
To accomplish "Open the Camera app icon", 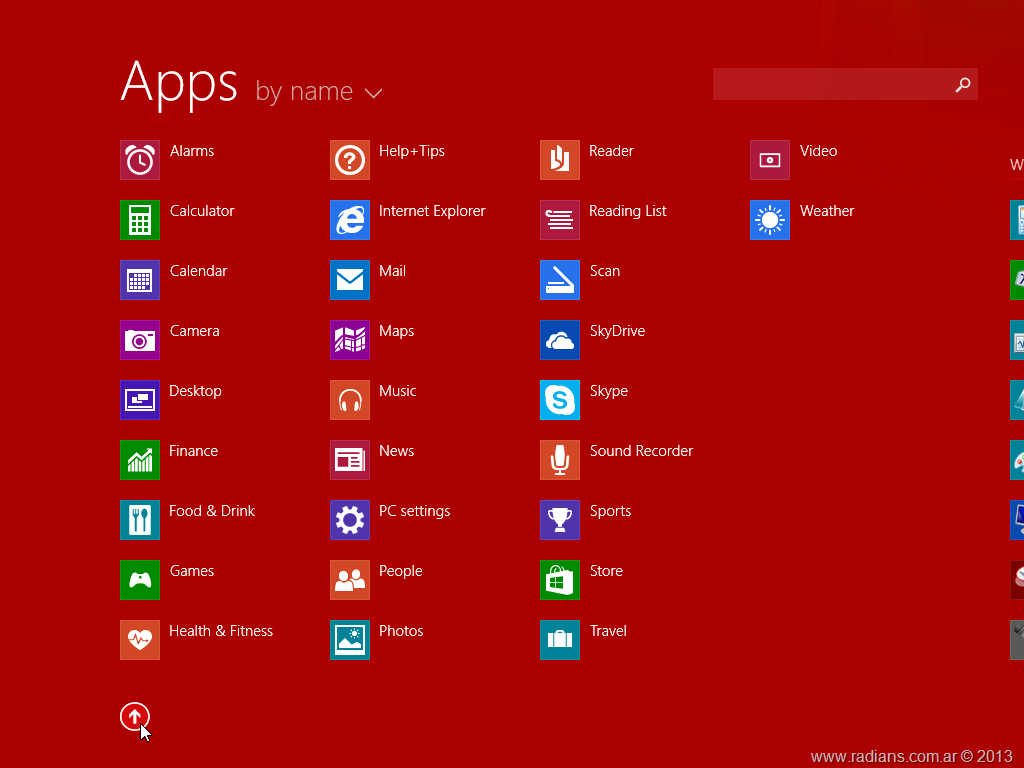I will (x=140, y=340).
